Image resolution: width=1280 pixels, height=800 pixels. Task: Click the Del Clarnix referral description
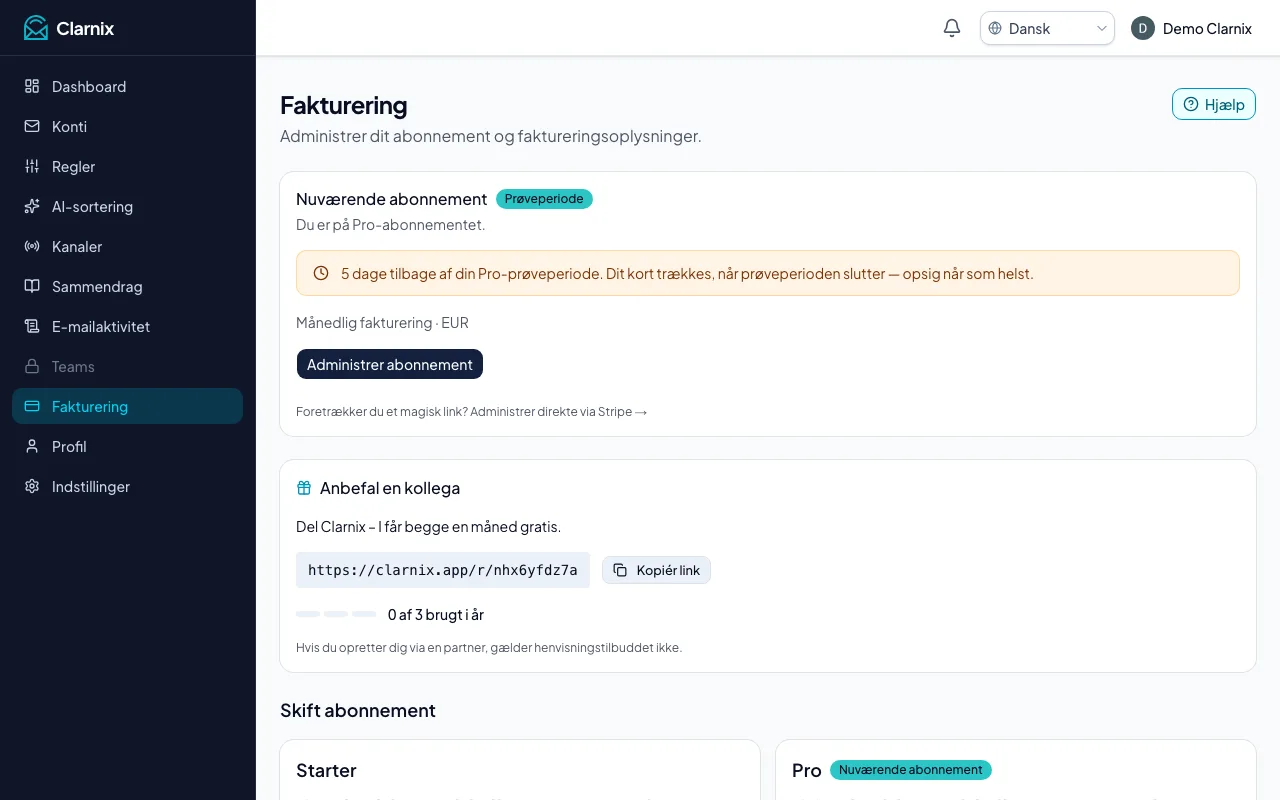(x=429, y=526)
